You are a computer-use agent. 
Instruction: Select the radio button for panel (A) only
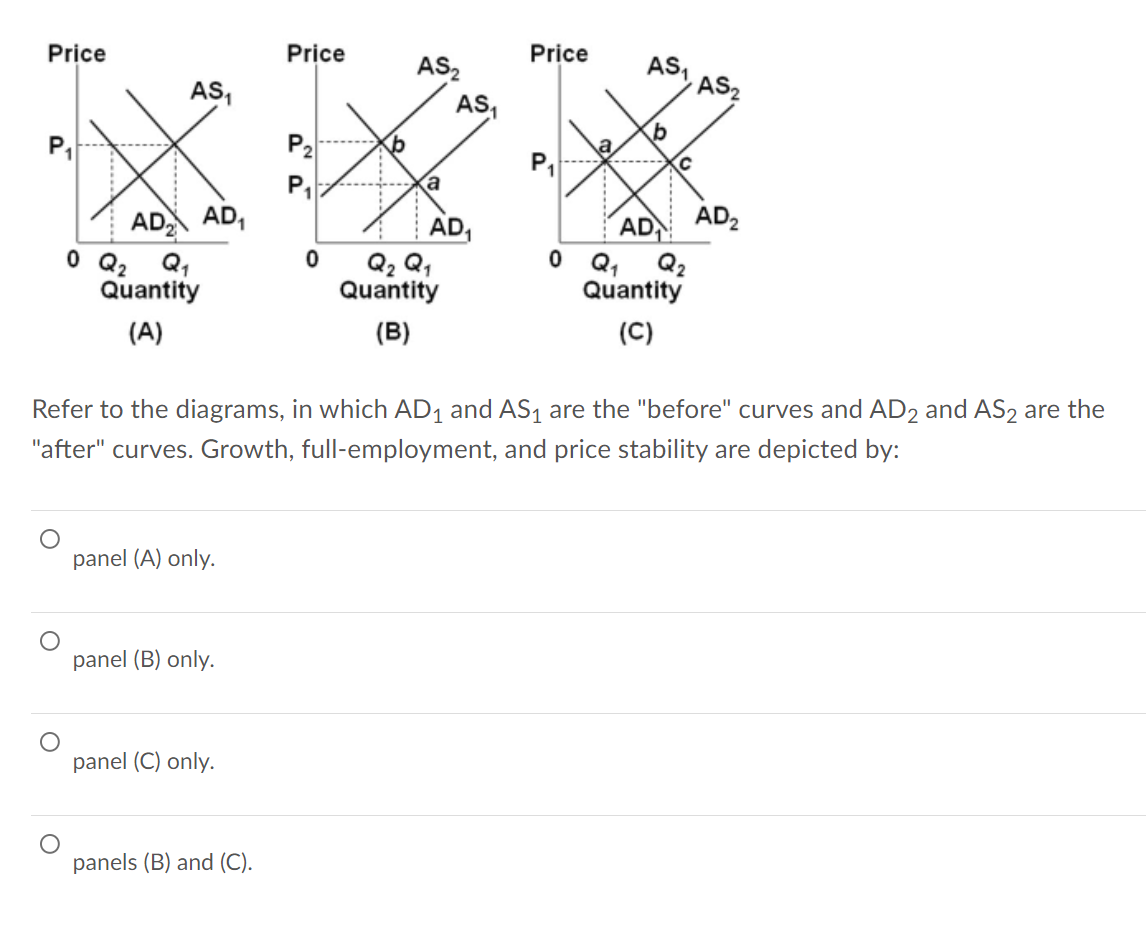(x=49, y=537)
